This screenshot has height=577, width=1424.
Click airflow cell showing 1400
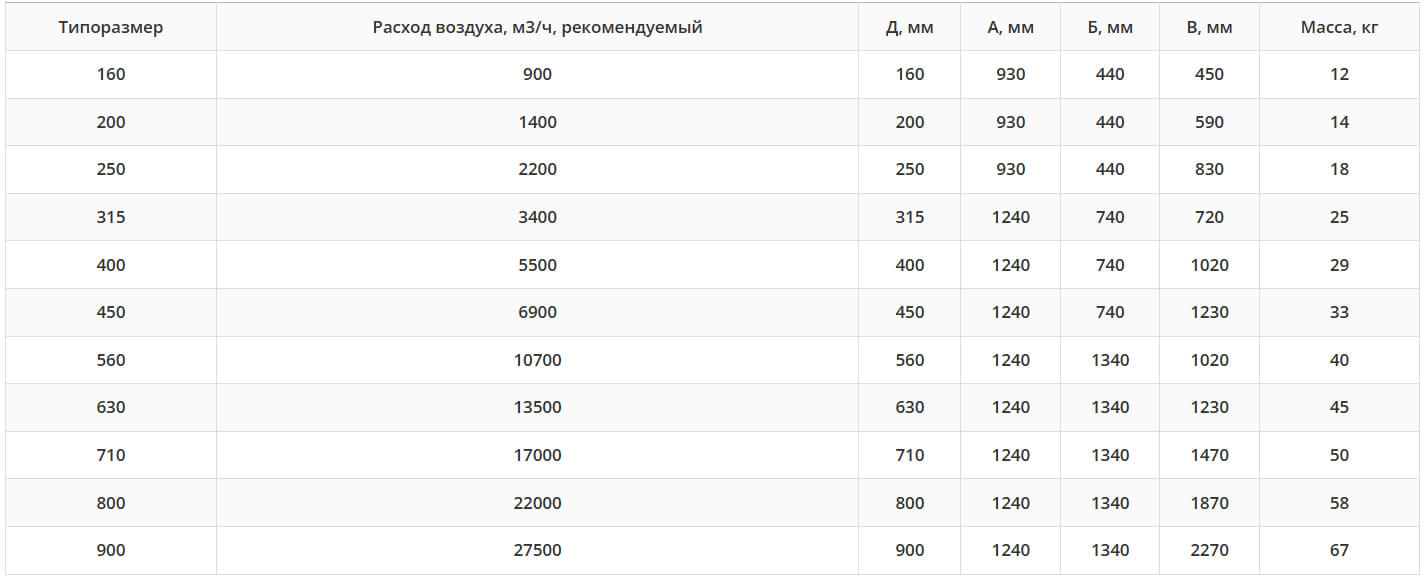pos(537,122)
